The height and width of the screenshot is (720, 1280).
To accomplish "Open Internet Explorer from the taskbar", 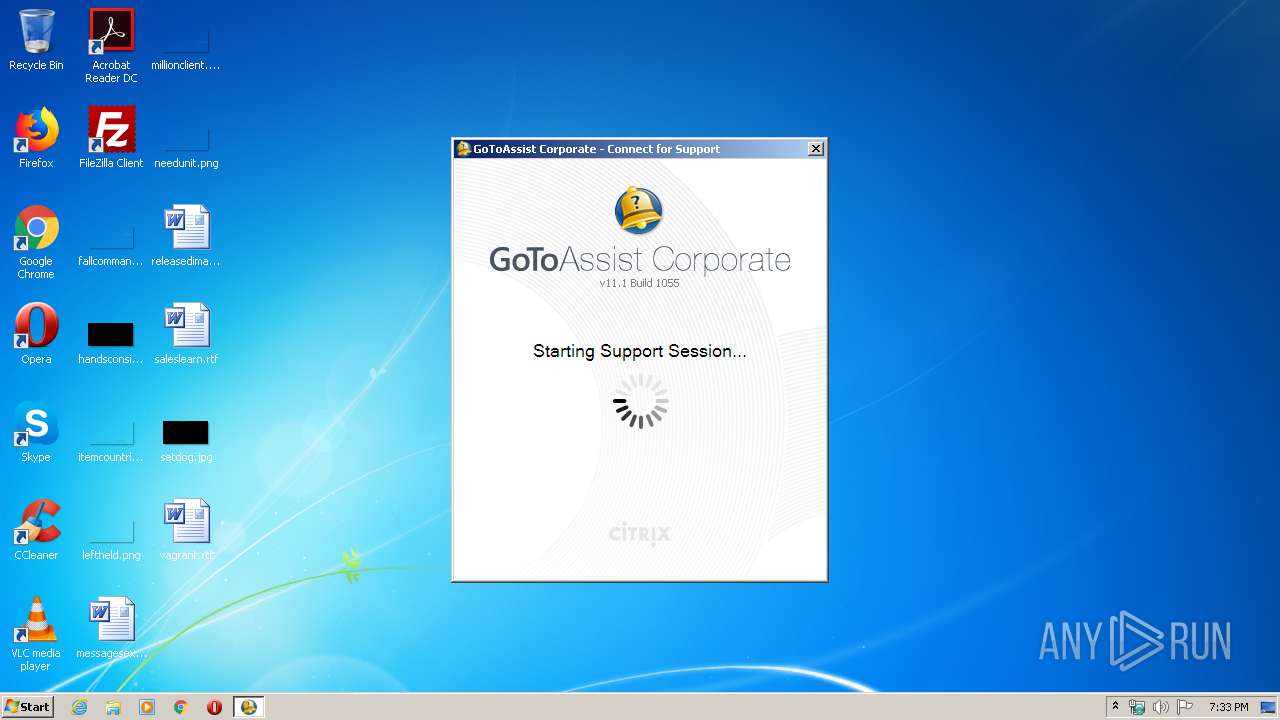I will [79, 707].
